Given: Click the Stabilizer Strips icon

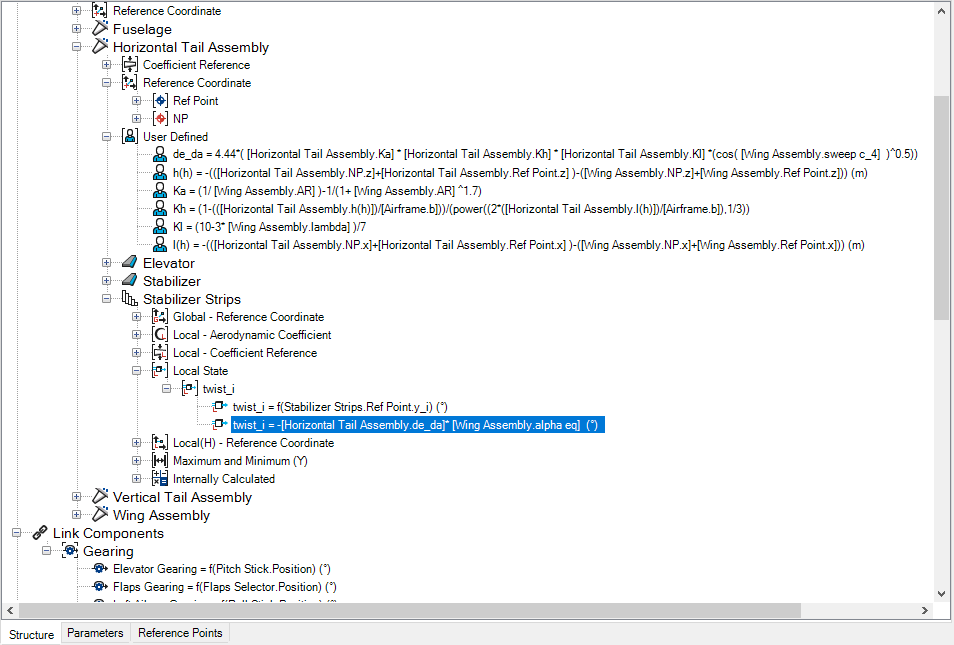Looking at the screenshot, I should 130,299.
